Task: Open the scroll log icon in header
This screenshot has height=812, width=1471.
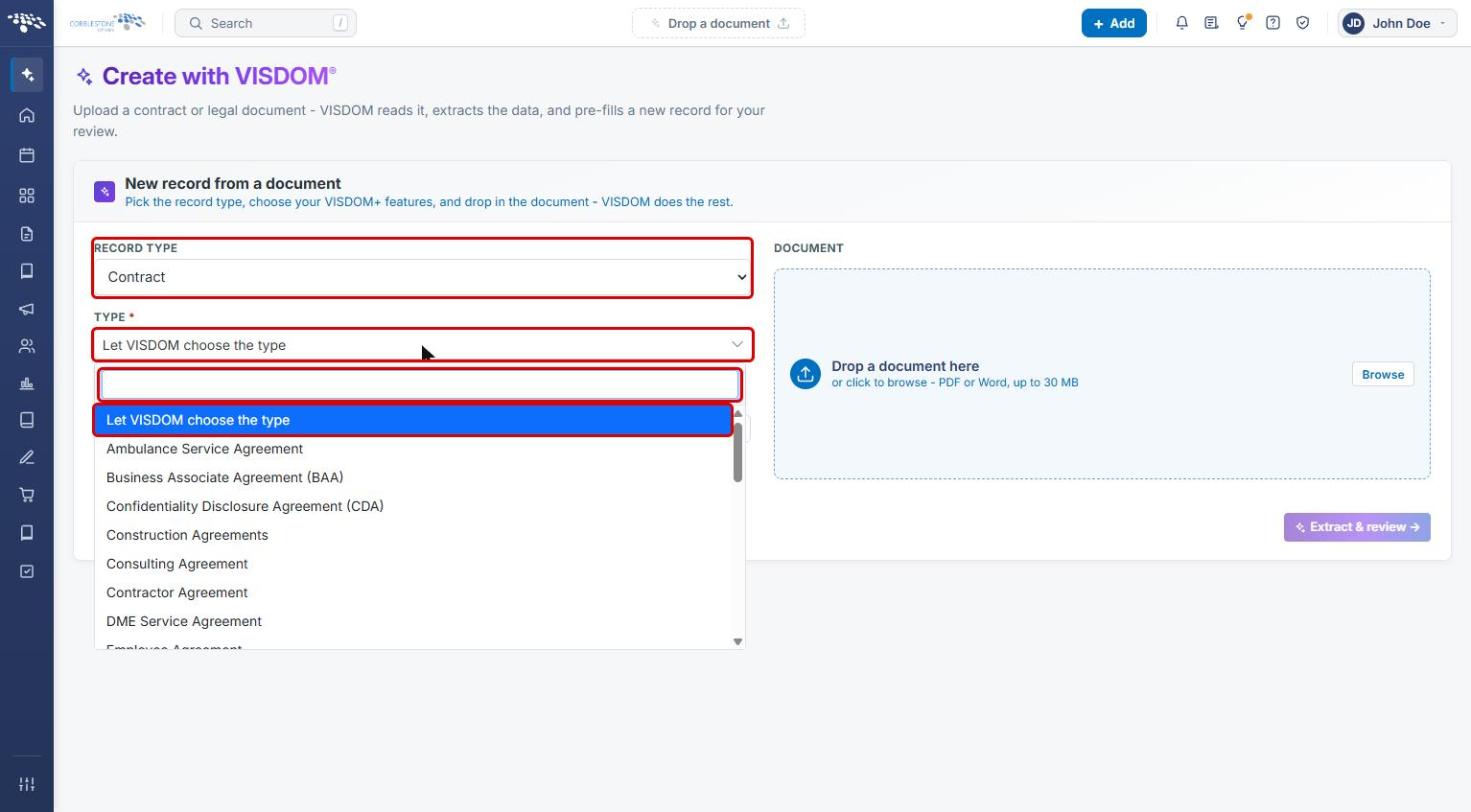Action: coord(1212,22)
